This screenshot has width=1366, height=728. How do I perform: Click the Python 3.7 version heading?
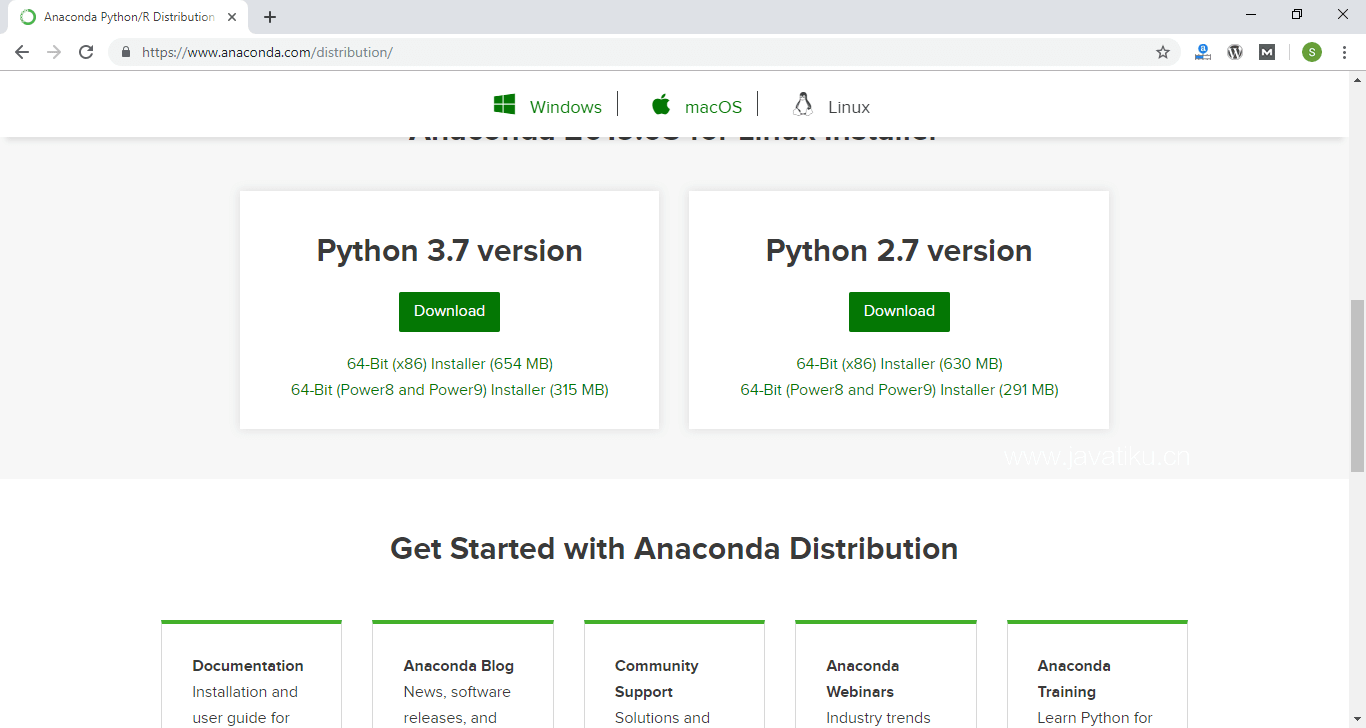point(449,250)
